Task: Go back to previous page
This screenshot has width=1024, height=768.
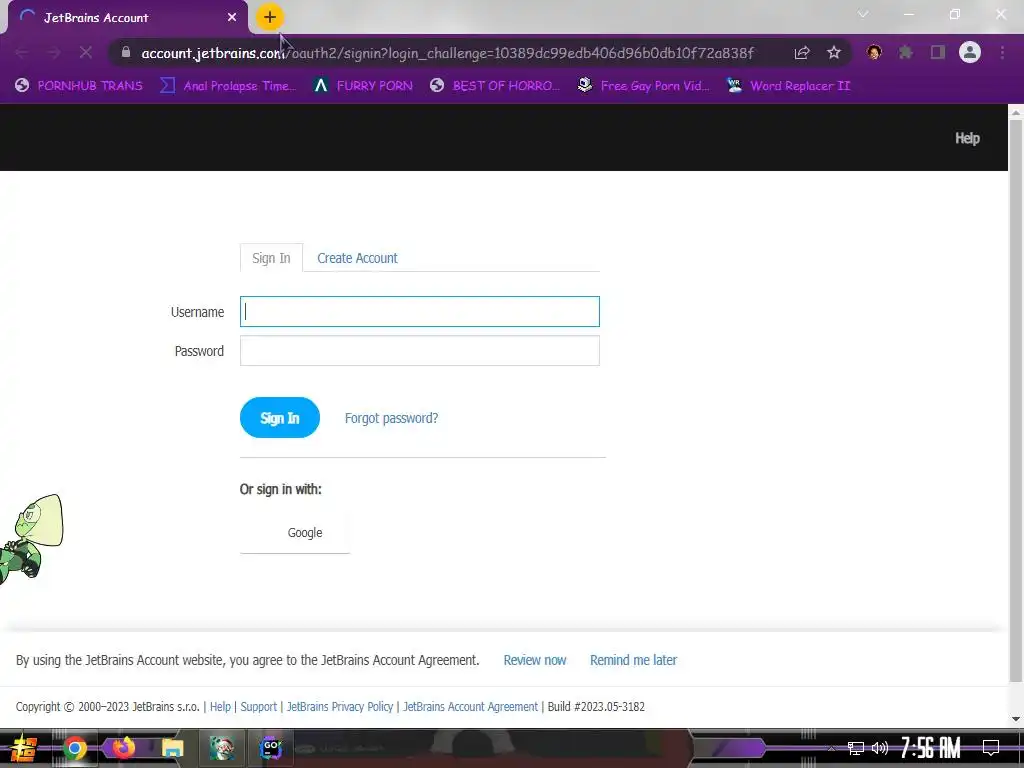Action: tap(22, 52)
